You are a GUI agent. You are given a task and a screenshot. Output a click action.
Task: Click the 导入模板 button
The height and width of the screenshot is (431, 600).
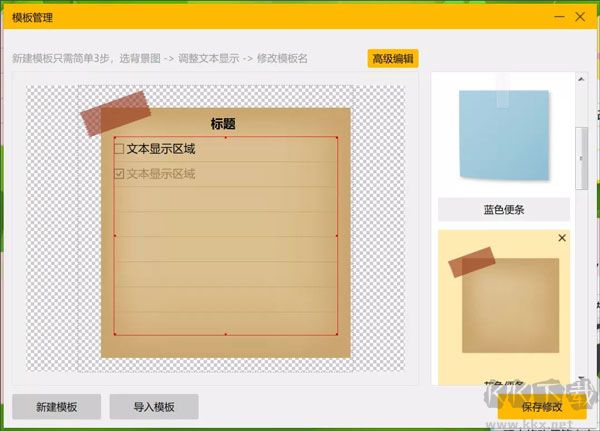154,407
